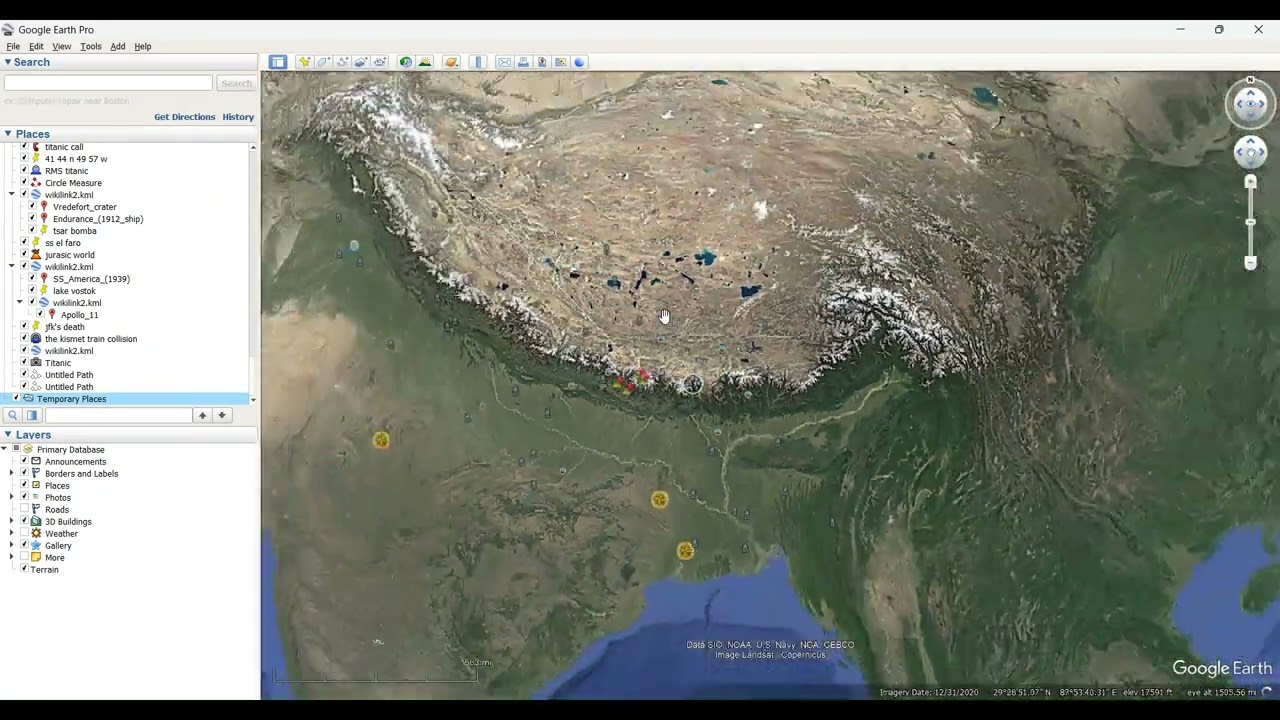
Task: Select the Add Path tool
Action: point(342,62)
